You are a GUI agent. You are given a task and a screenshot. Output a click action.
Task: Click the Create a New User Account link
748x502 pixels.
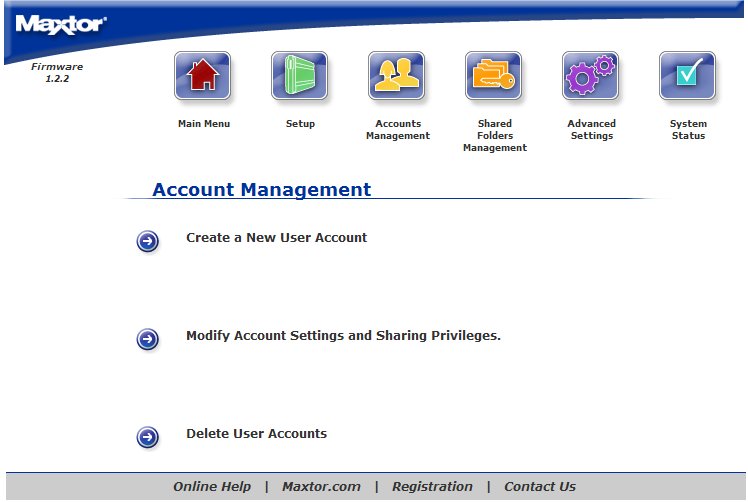tap(276, 238)
